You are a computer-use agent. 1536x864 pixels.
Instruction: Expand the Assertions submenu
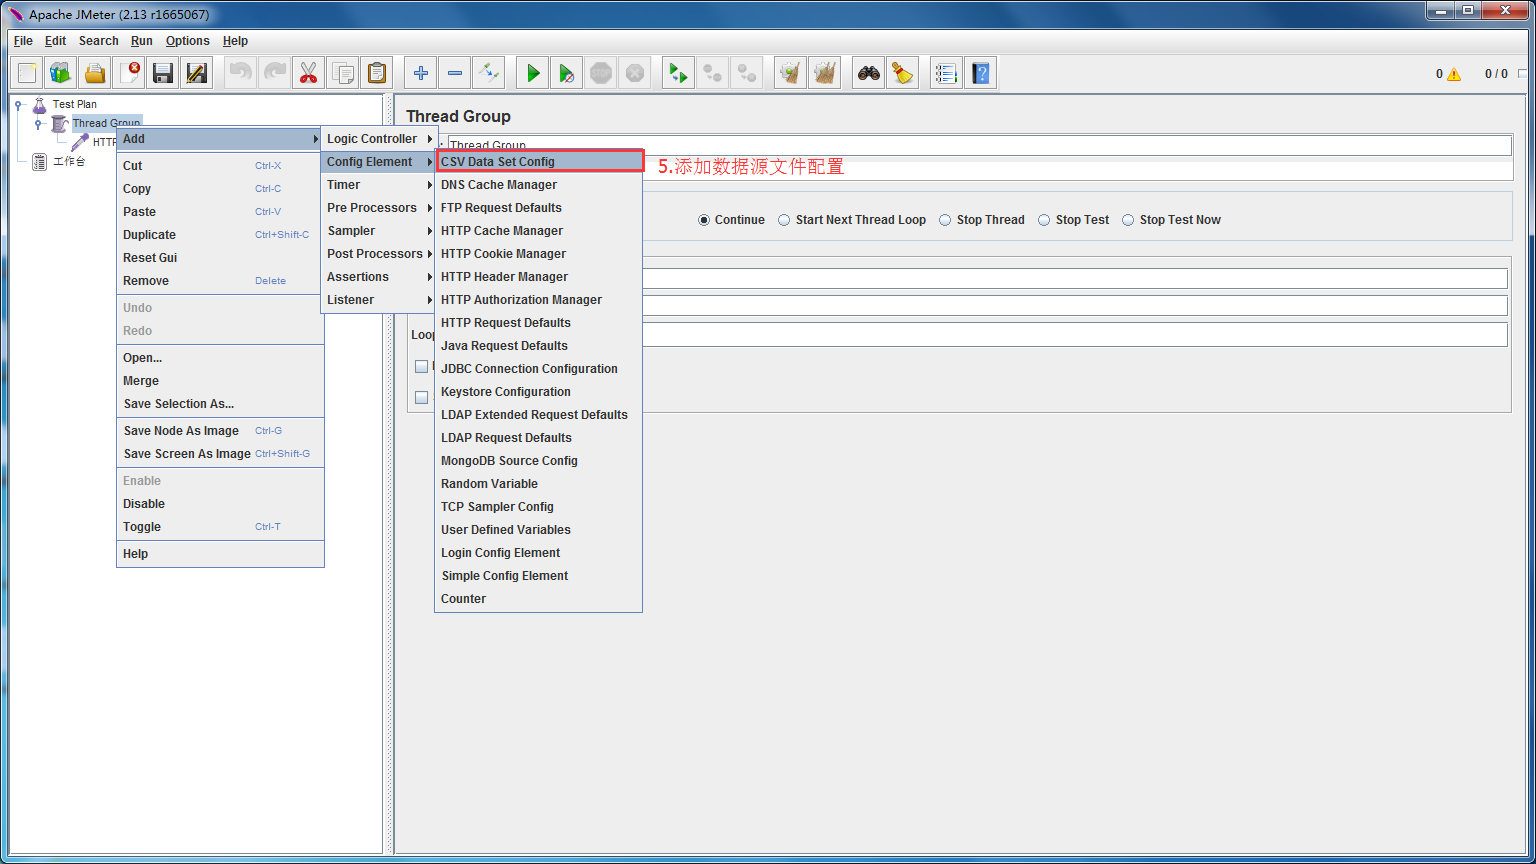[378, 277]
